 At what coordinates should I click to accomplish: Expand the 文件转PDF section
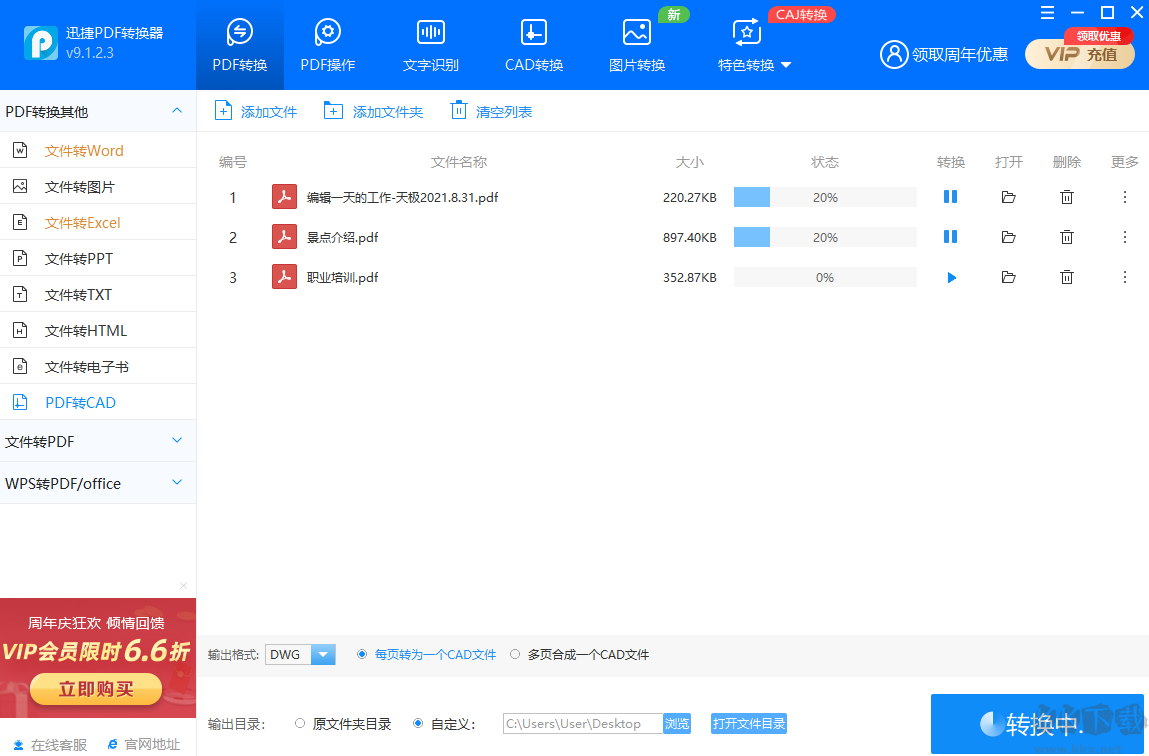click(x=177, y=440)
